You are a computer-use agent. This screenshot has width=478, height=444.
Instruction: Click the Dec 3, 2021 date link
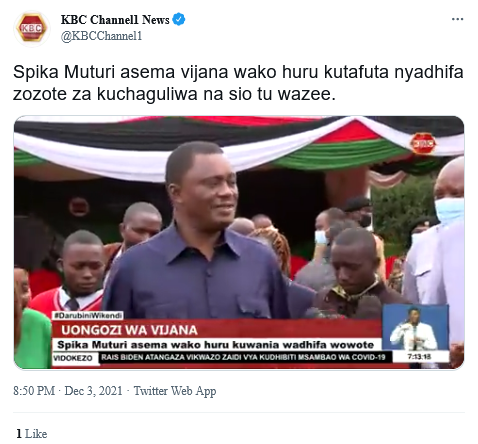point(93,391)
